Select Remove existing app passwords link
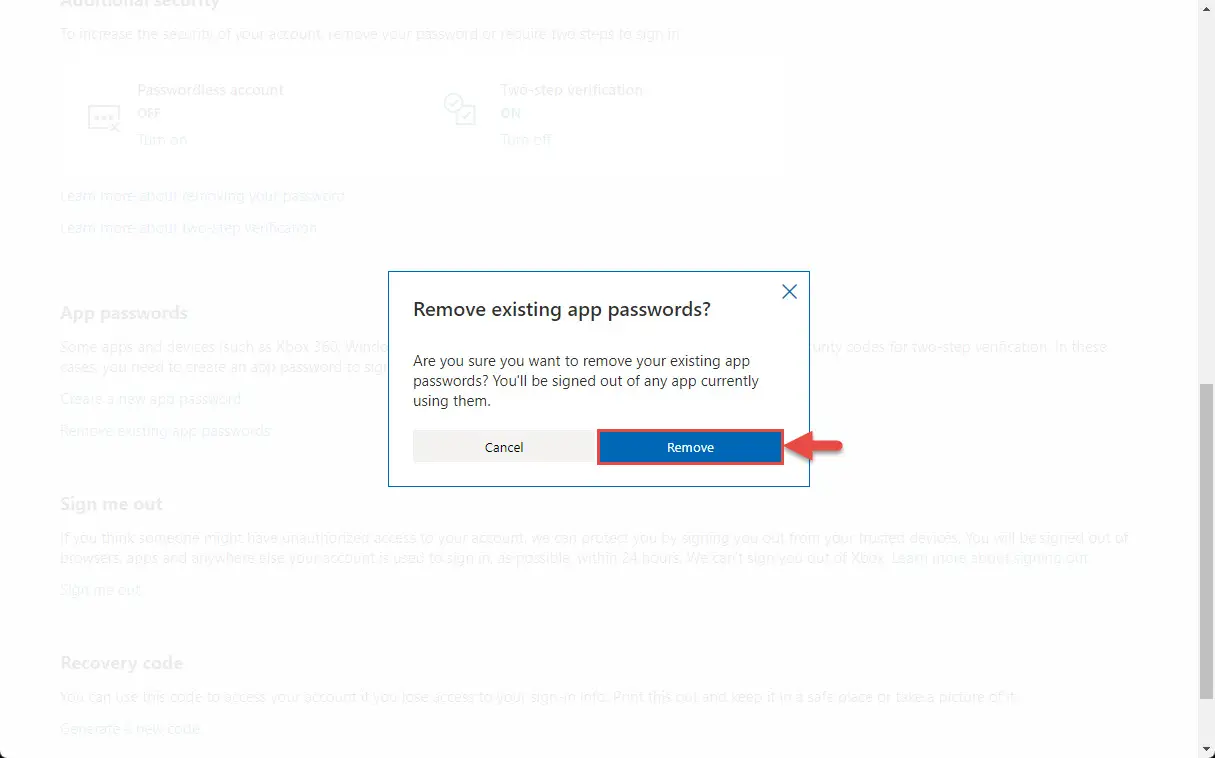Screen dimensions: 1215x758 166,431
